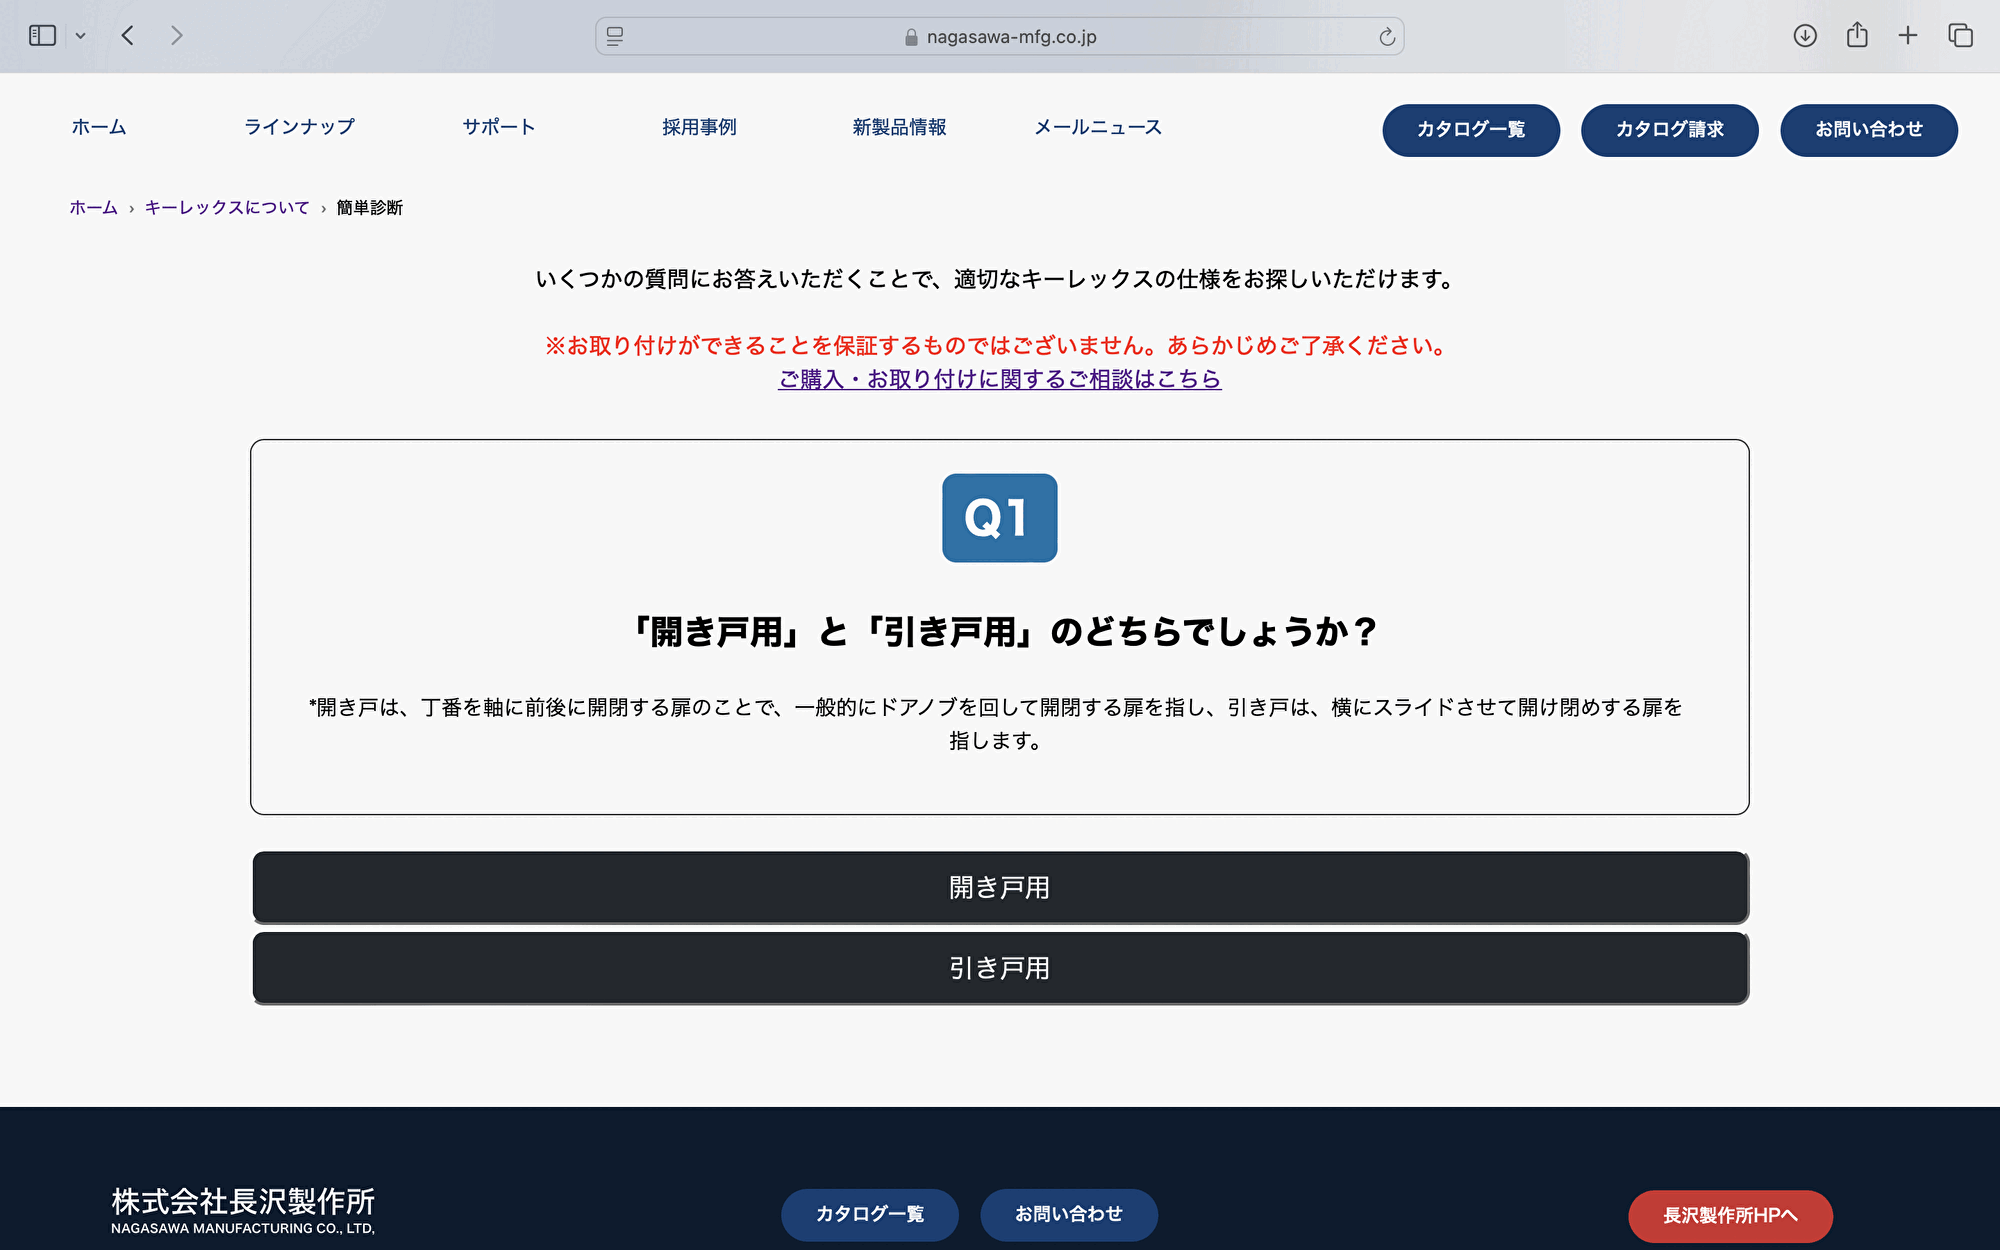Viewport: 2000px width, 1250px height.
Task: Open sidebar options dropdown chevron
Action: coord(80,36)
